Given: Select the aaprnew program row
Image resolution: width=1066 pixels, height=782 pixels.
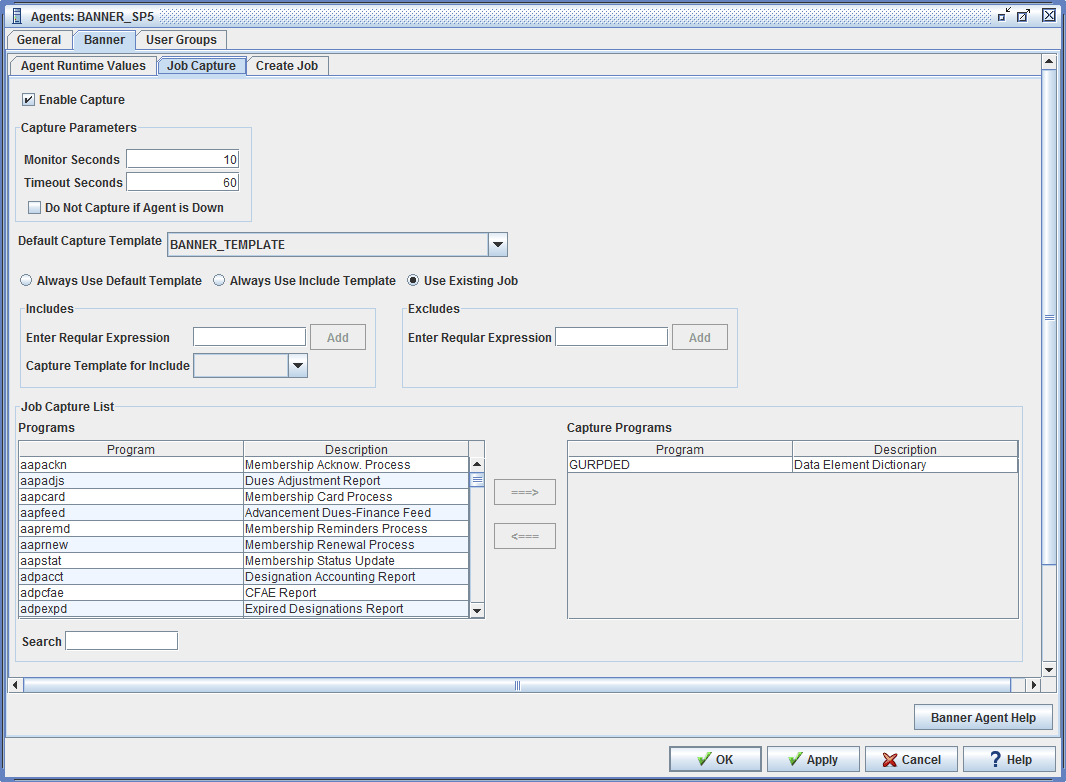Looking at the screenshot, I should [243, 545].
